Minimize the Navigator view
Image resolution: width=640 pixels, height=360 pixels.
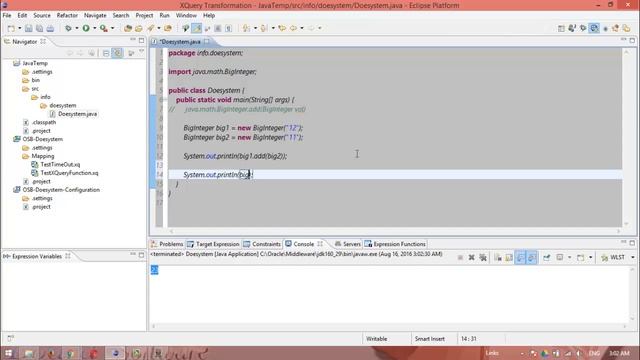[133, 40]
